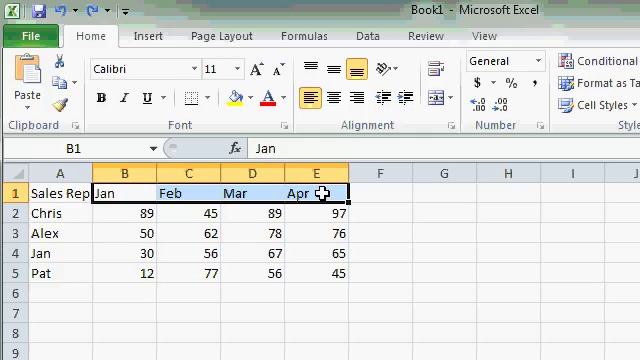
Task: Toggle Align Text Left
Action: pyautogui.click(x=310, y=98)
